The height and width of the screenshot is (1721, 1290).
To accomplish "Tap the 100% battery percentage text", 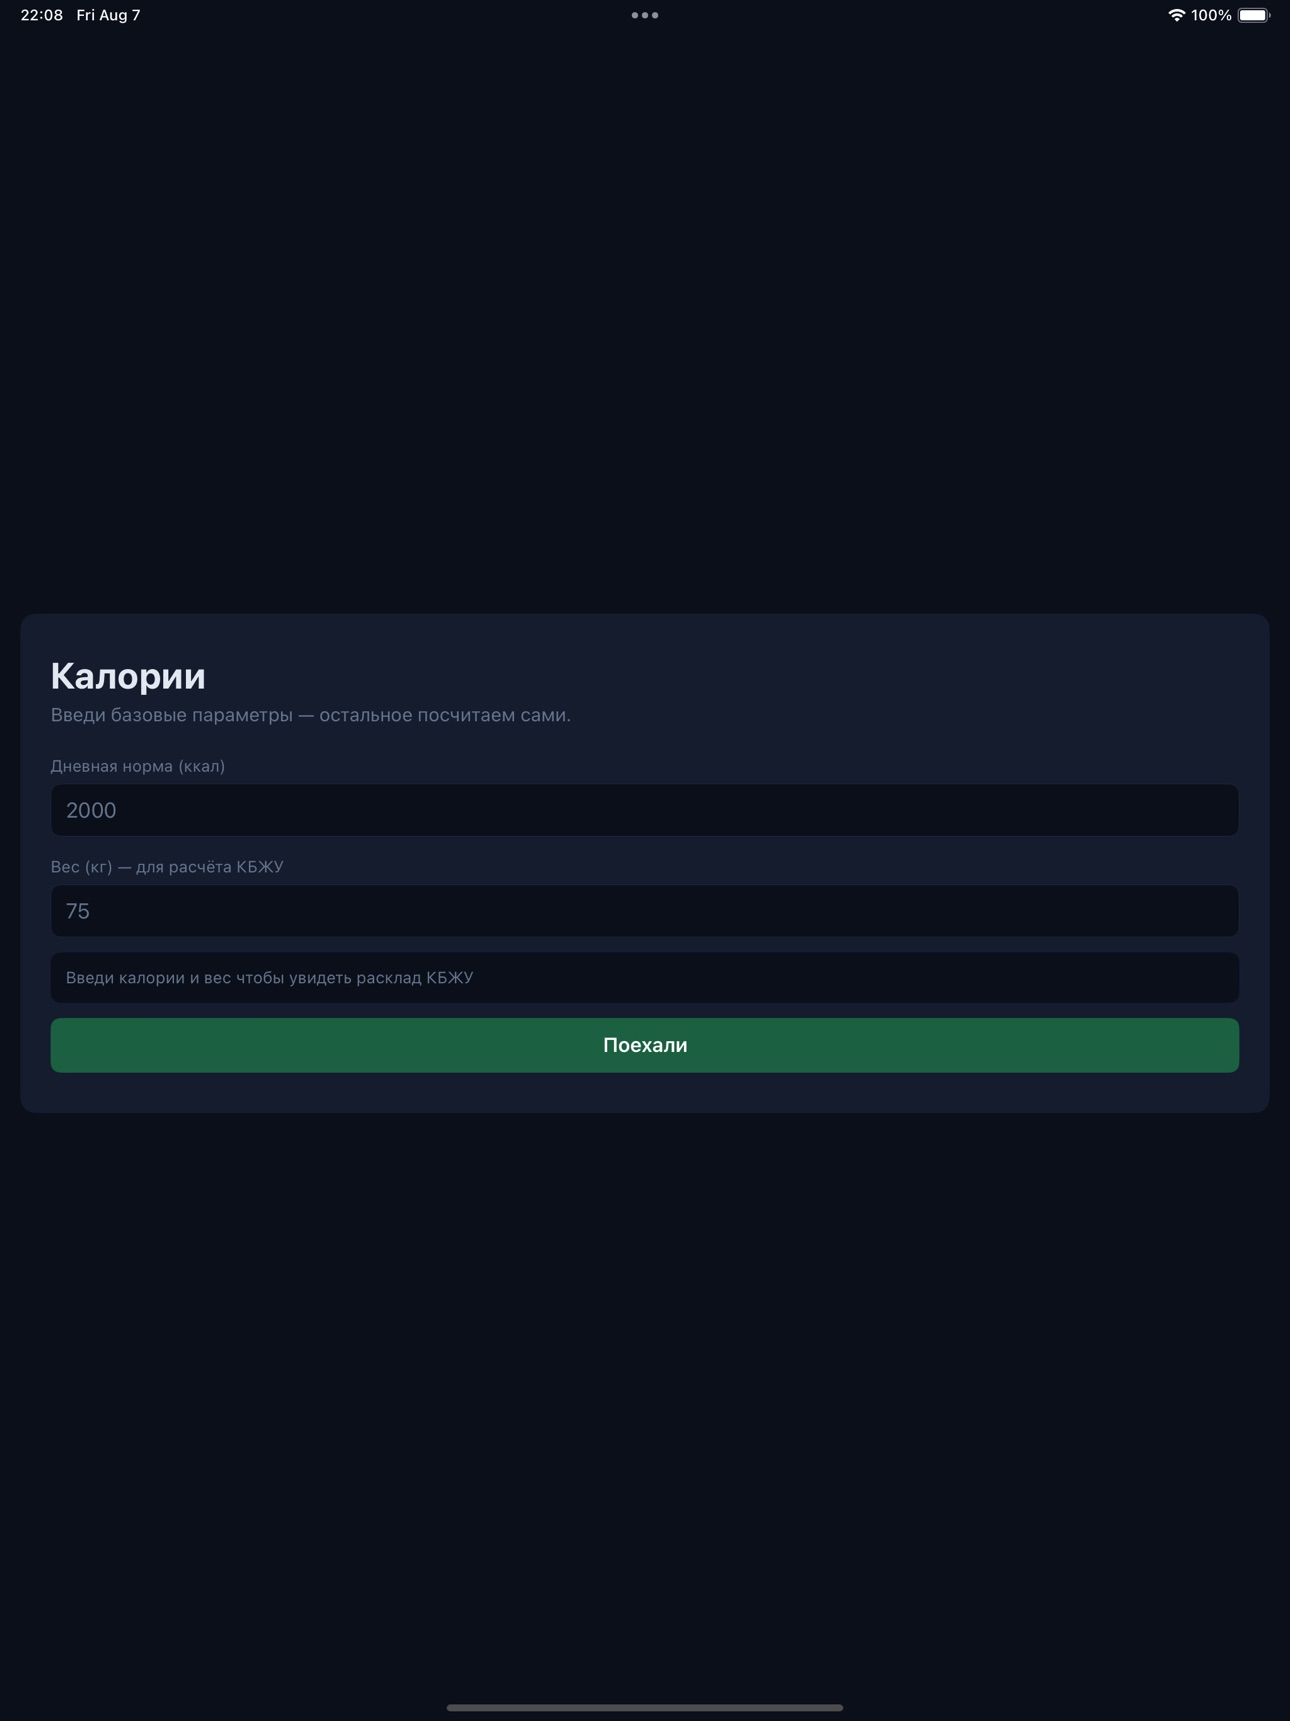I will (1211, 15).
